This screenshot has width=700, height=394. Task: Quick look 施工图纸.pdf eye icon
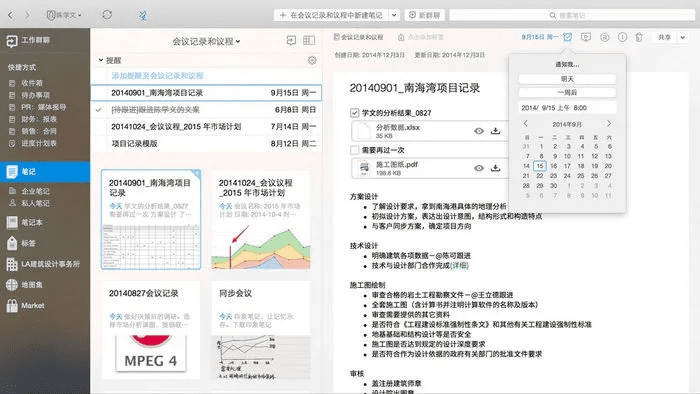479,168
